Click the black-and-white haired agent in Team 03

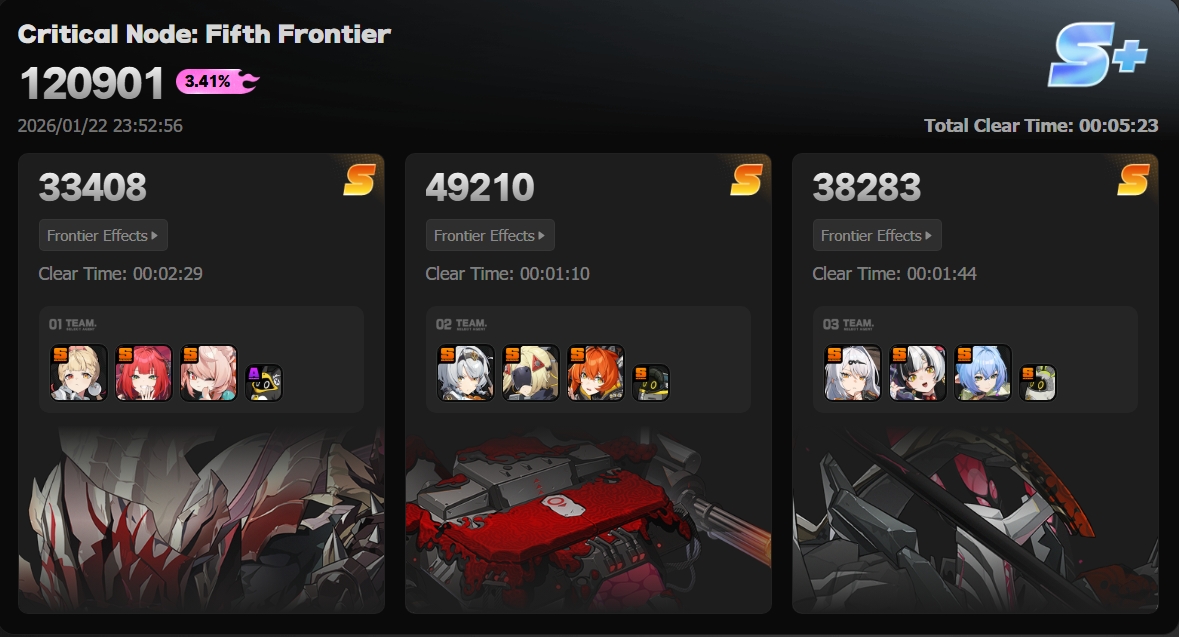[917, 373]
